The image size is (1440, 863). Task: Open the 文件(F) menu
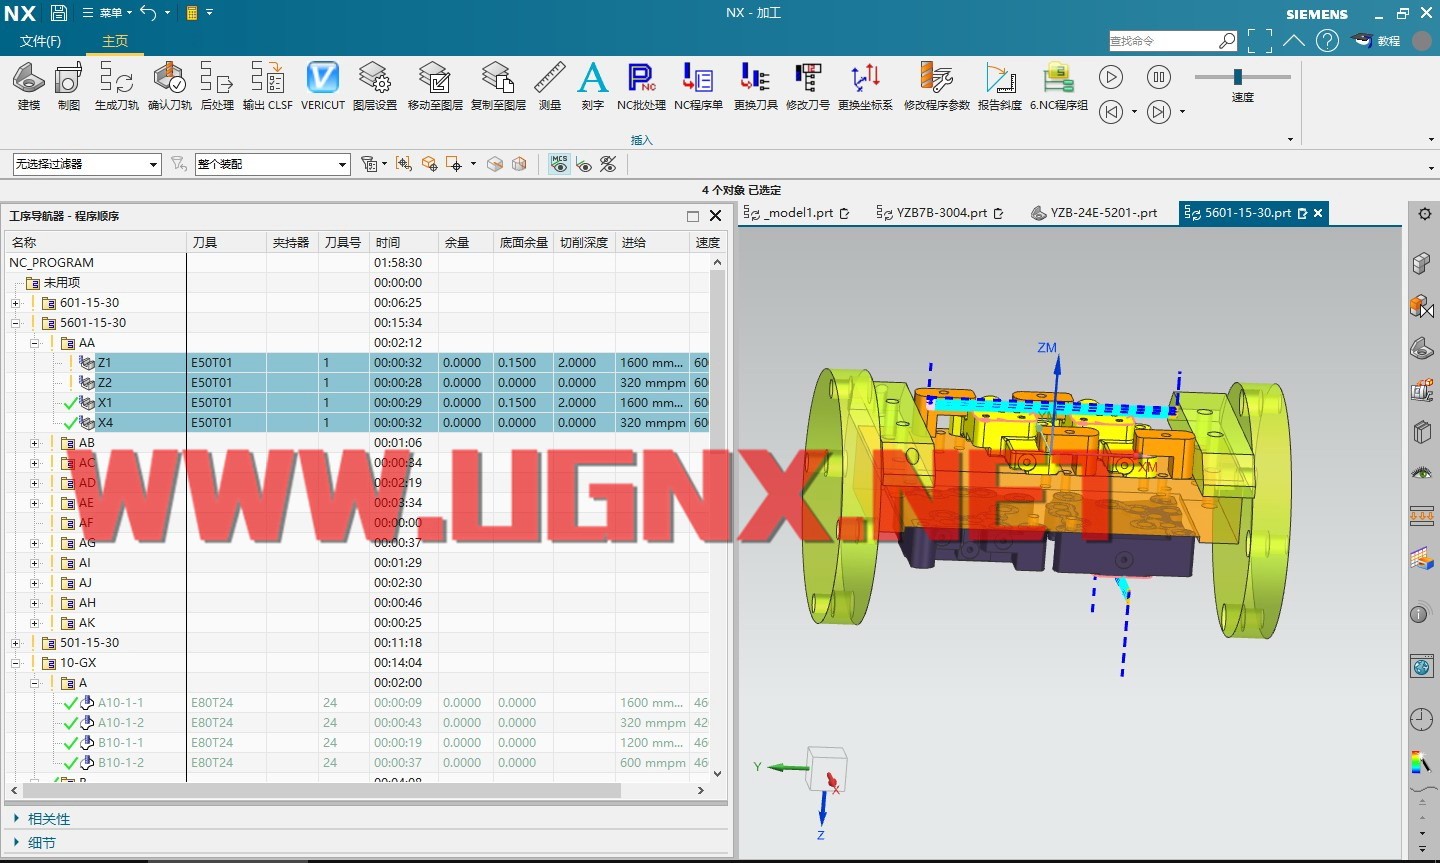pos(40,41)
